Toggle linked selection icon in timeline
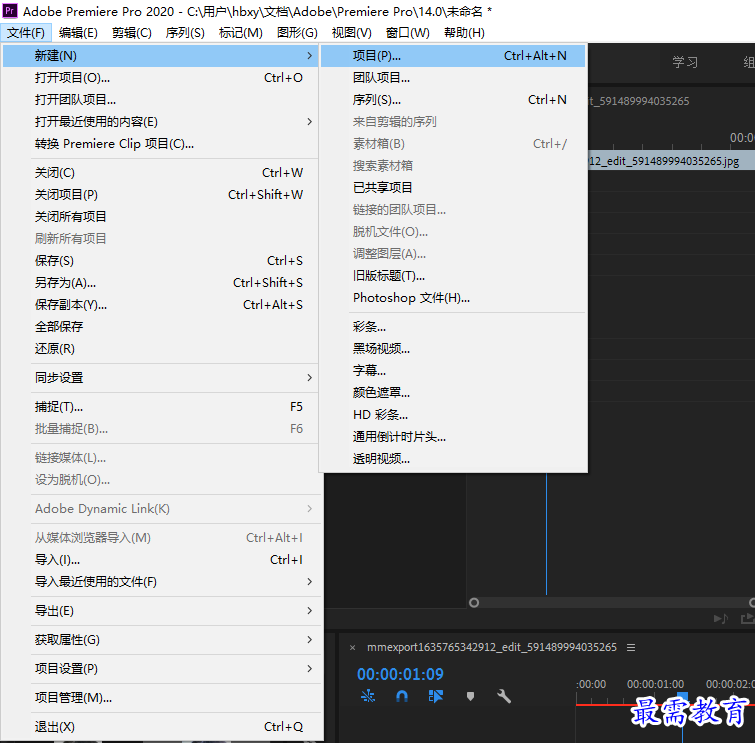The height and width of the screenshot is (743, 755). pyautogui.click(x=436, y=696)
